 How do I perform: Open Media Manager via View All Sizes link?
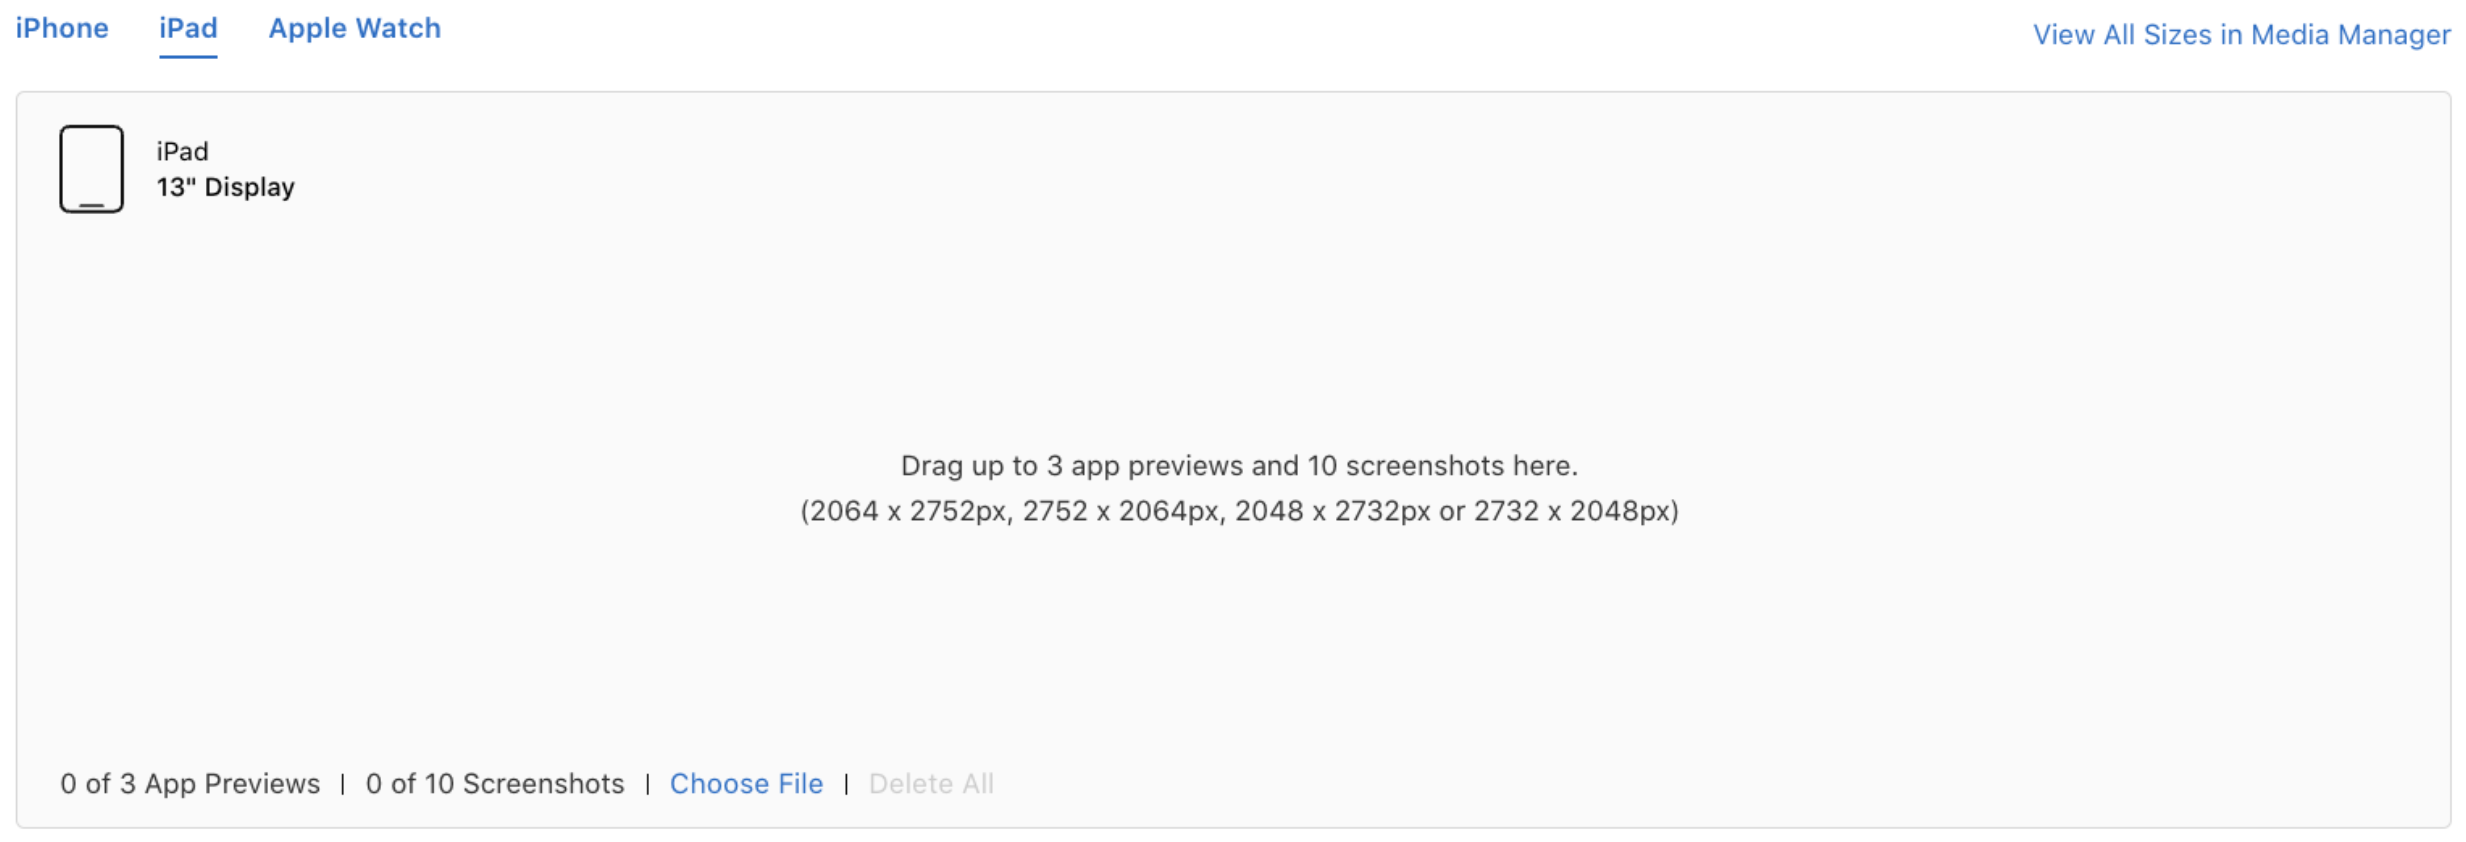pos(2240,34)
